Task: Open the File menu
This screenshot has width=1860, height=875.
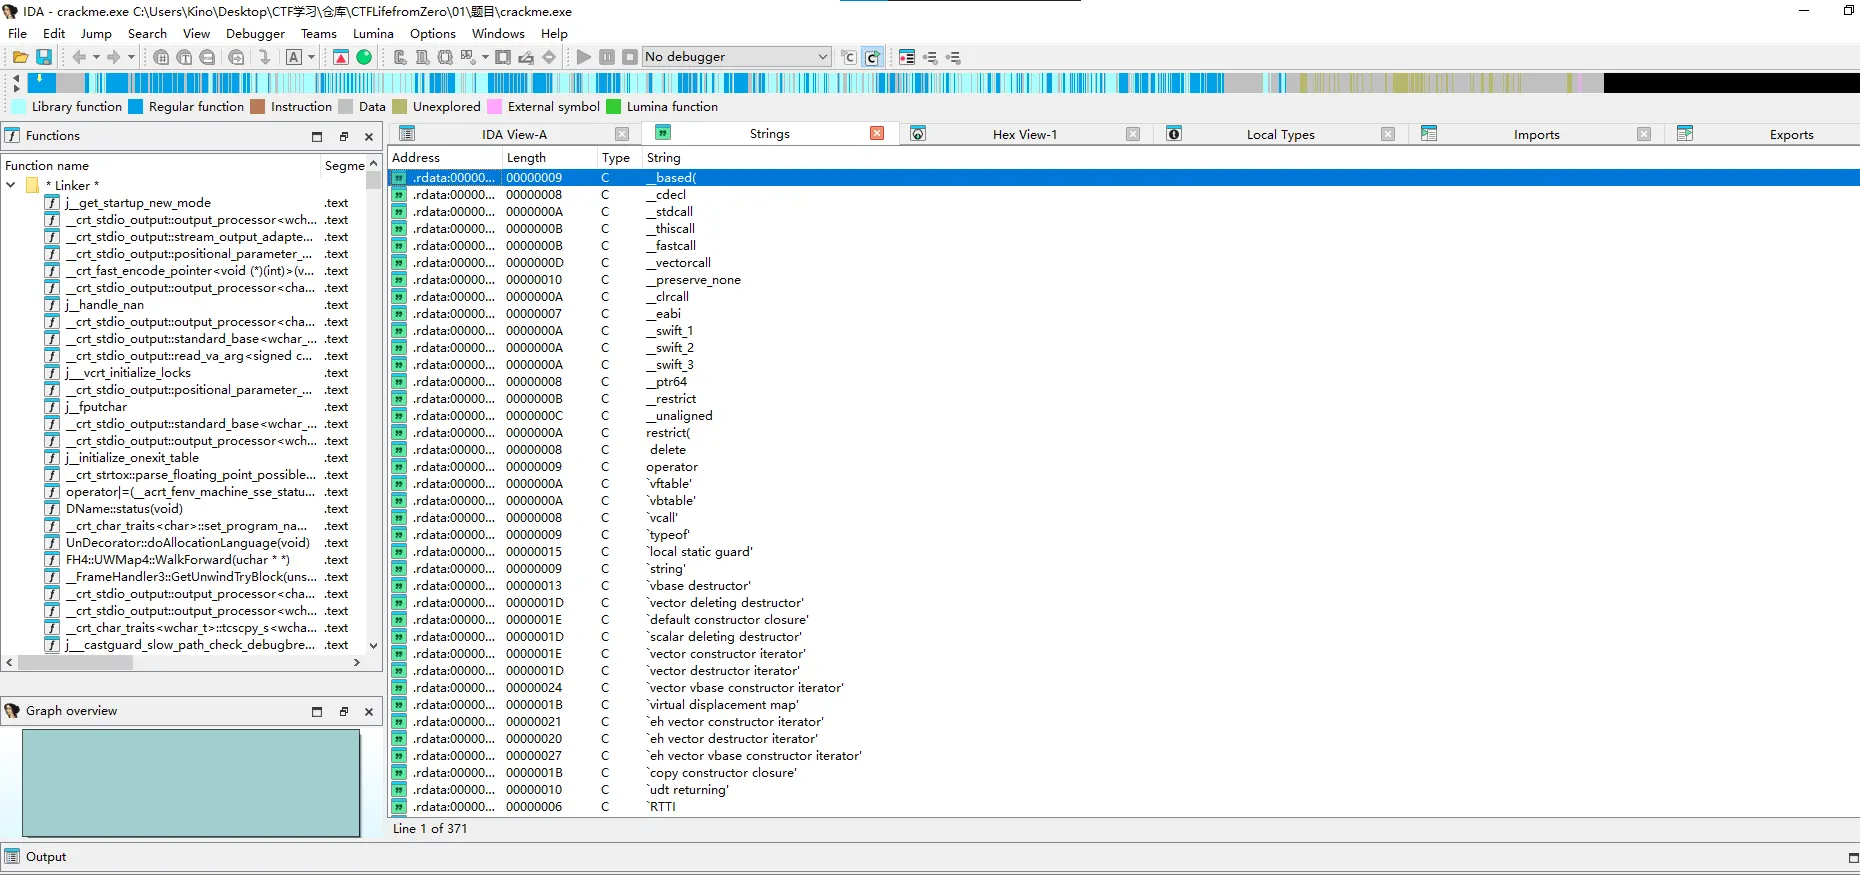Action: coord(18,33)
